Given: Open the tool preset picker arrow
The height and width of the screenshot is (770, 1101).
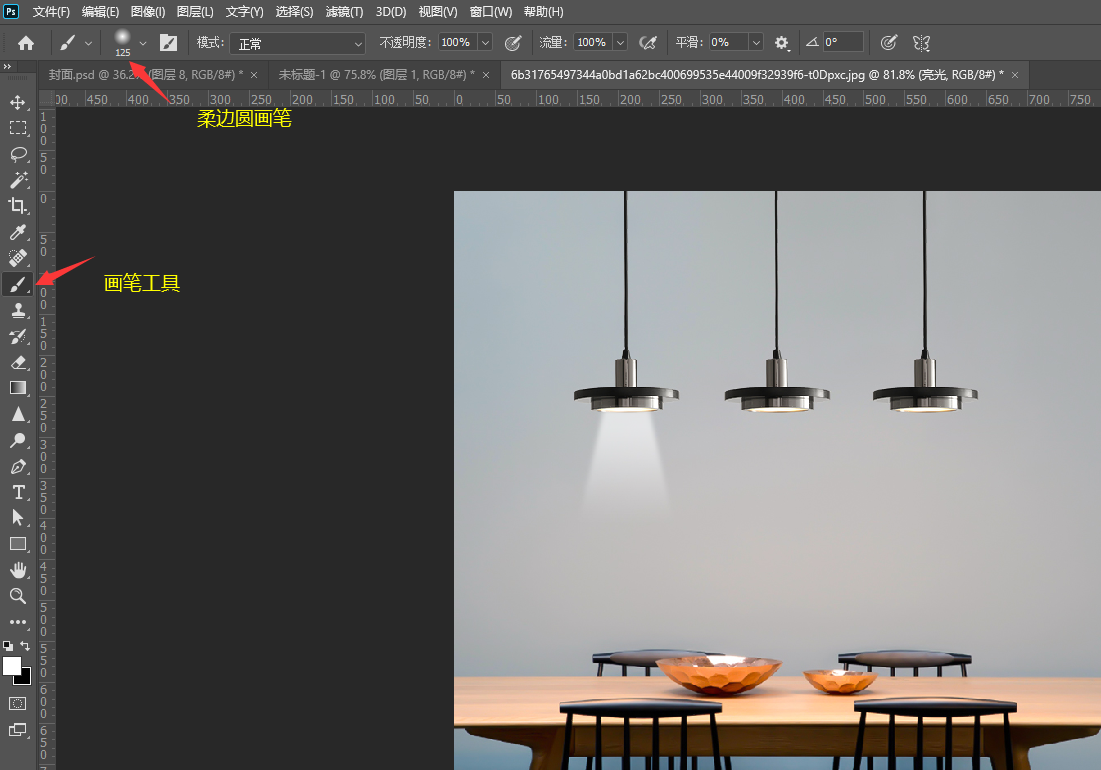Looking at the screenshot, I should [88, 44].
